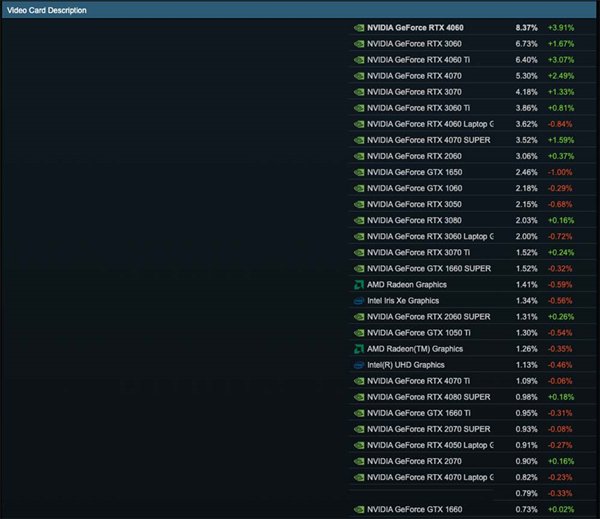Viewport: 600px width, 519px height.
Task: Click the +0.02% change for GTX 1660
Action: pos(561,510)
